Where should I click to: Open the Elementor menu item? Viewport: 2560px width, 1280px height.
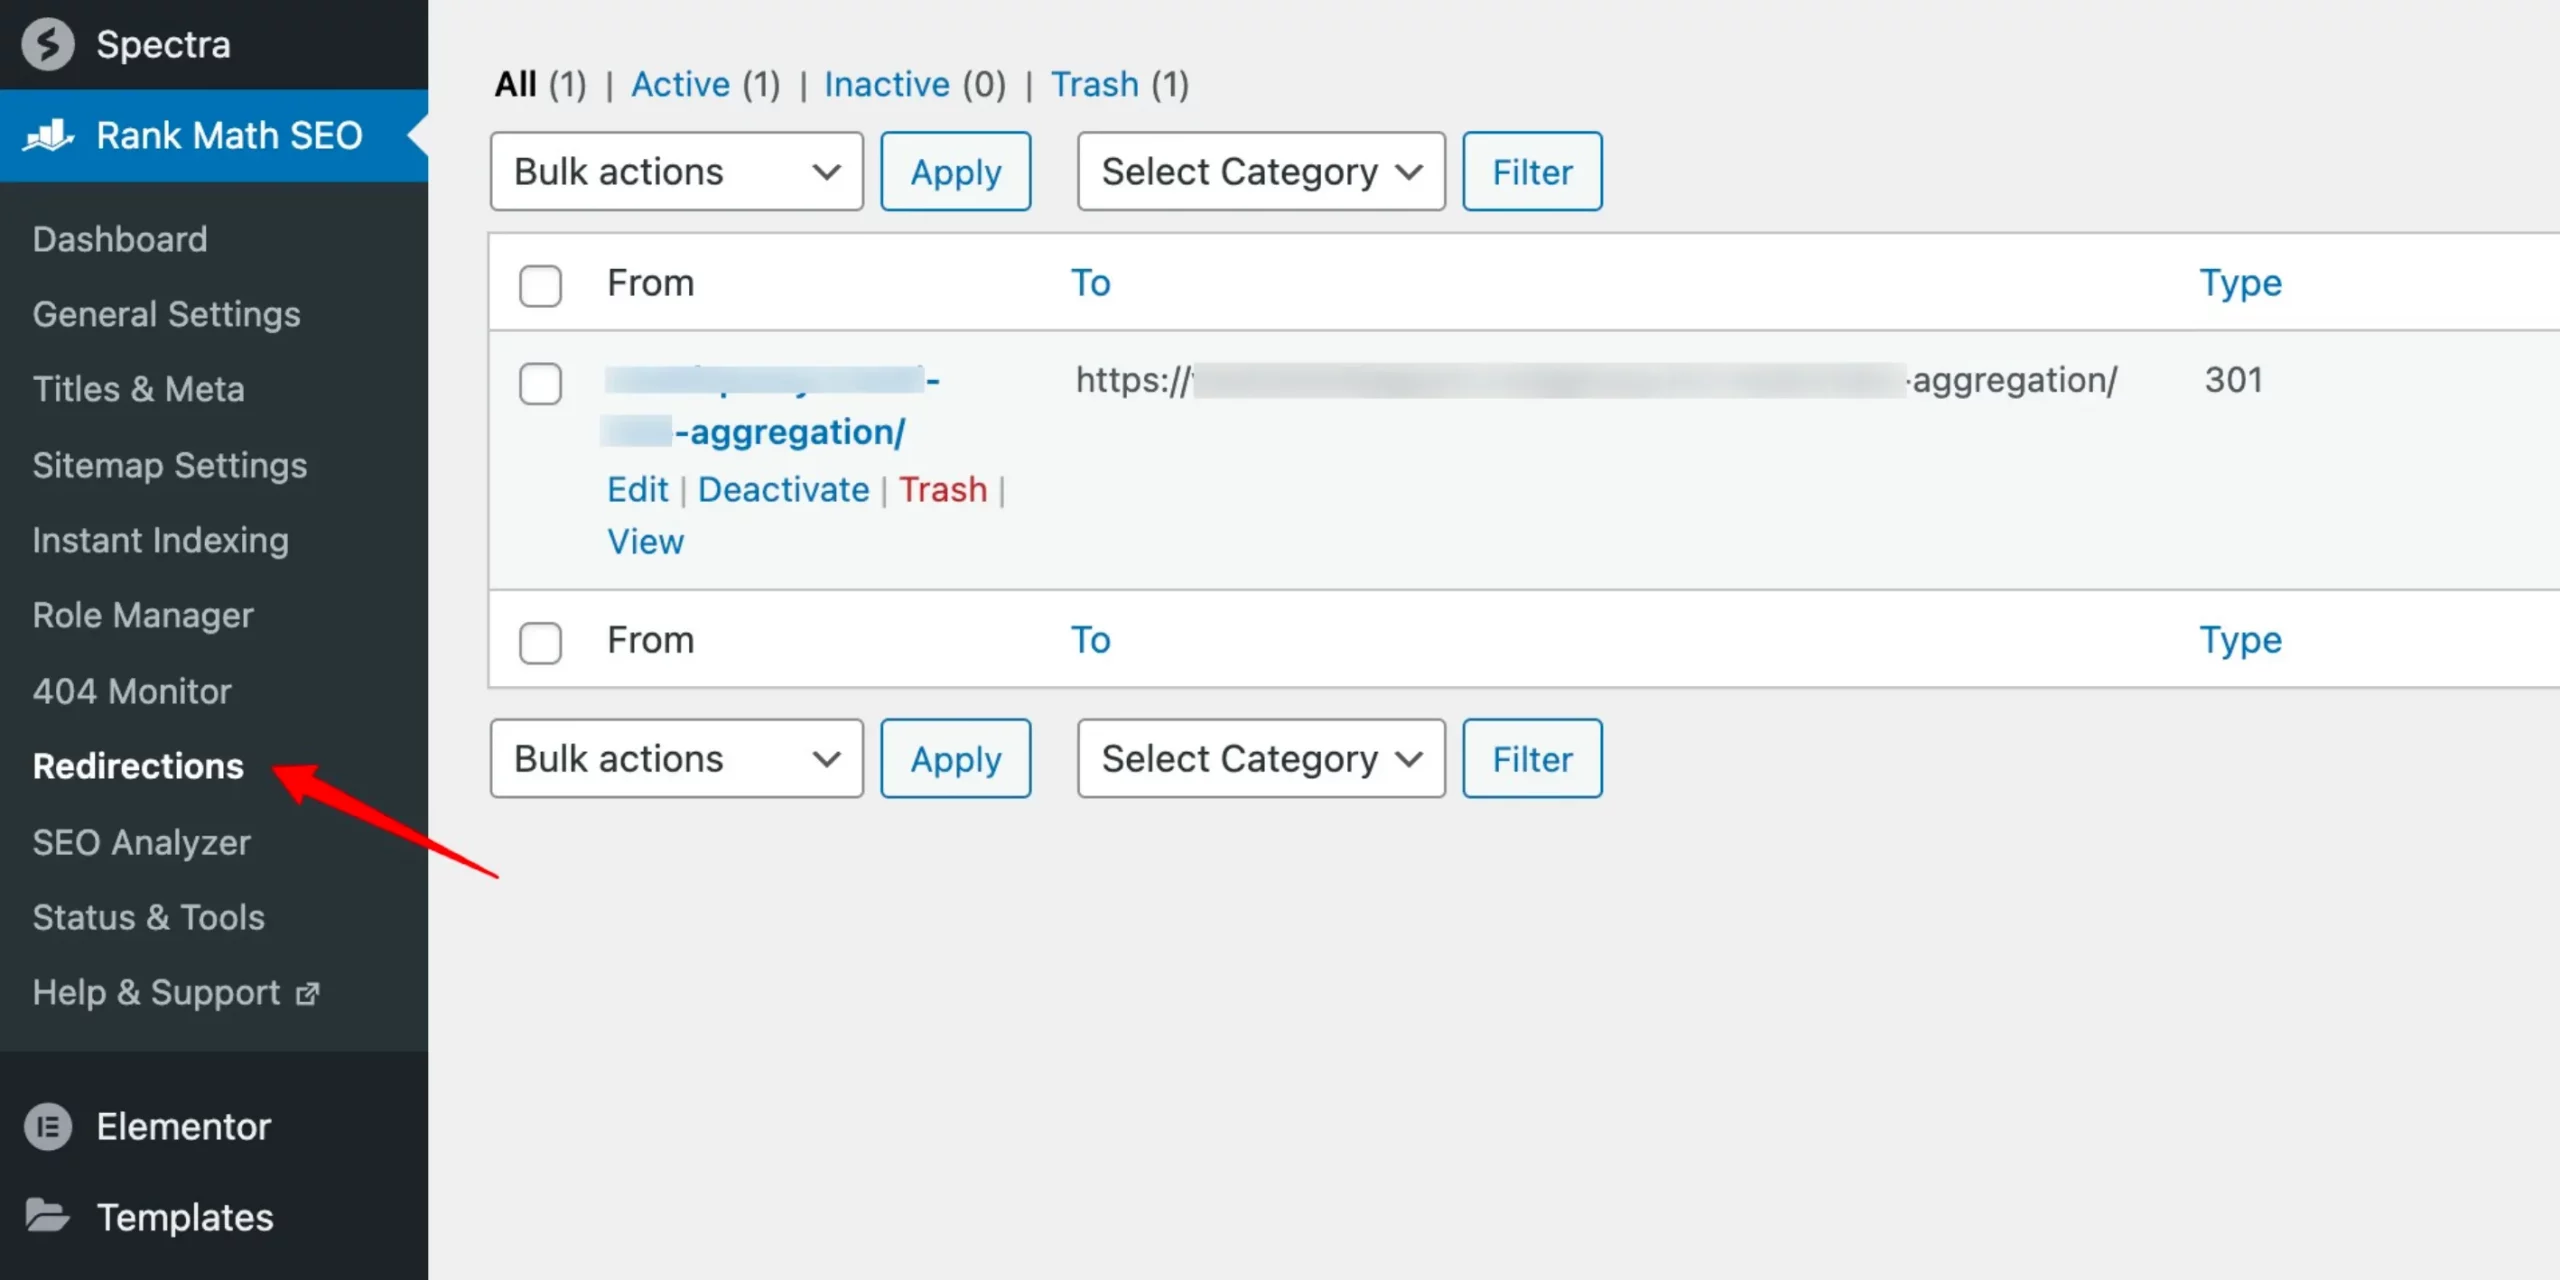click(x=183, y=1127)
